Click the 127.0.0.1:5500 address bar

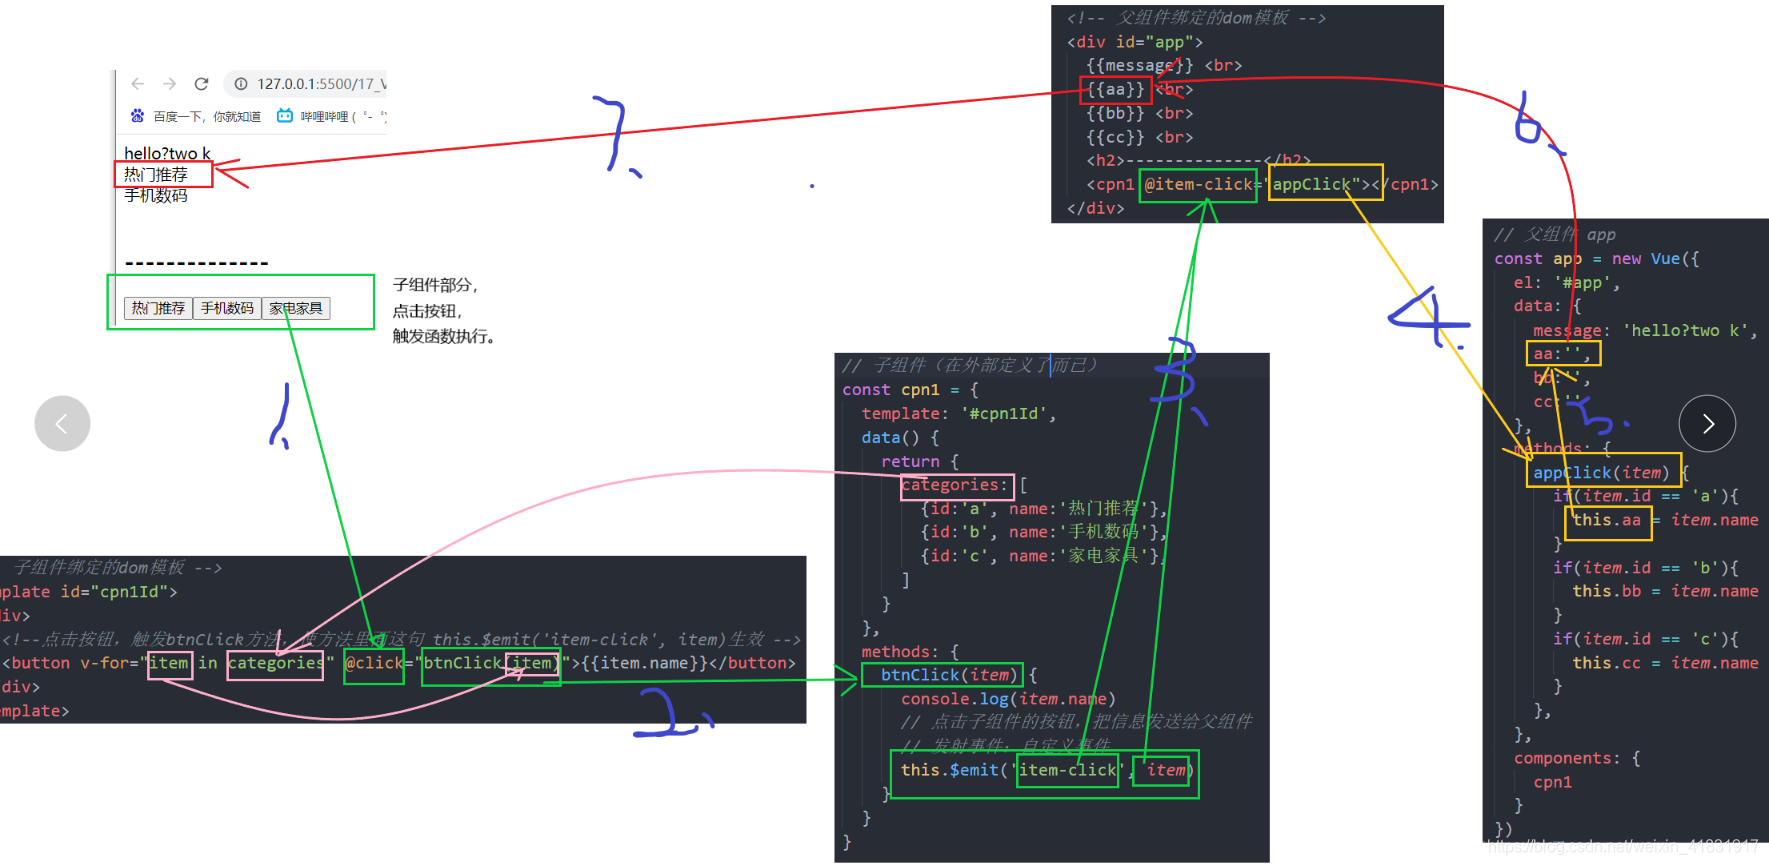click(306, 84)
